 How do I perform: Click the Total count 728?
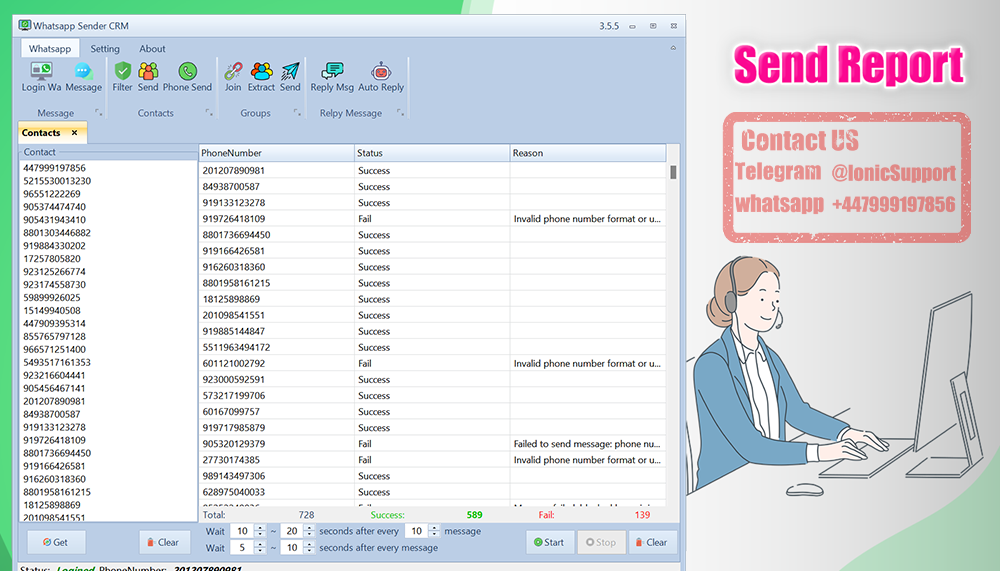coord(306,515)
